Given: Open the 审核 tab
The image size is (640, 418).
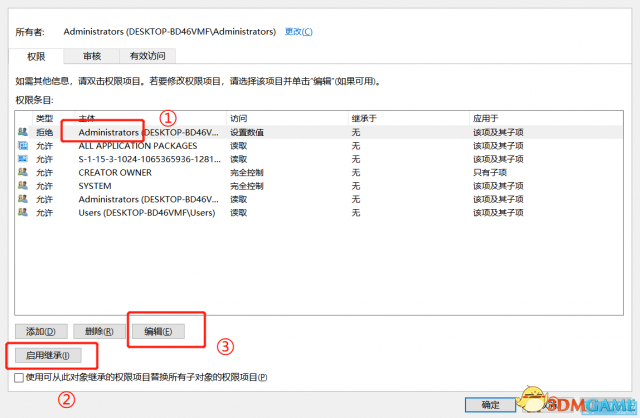Looking at the screenshot, I should click(91, 57).
